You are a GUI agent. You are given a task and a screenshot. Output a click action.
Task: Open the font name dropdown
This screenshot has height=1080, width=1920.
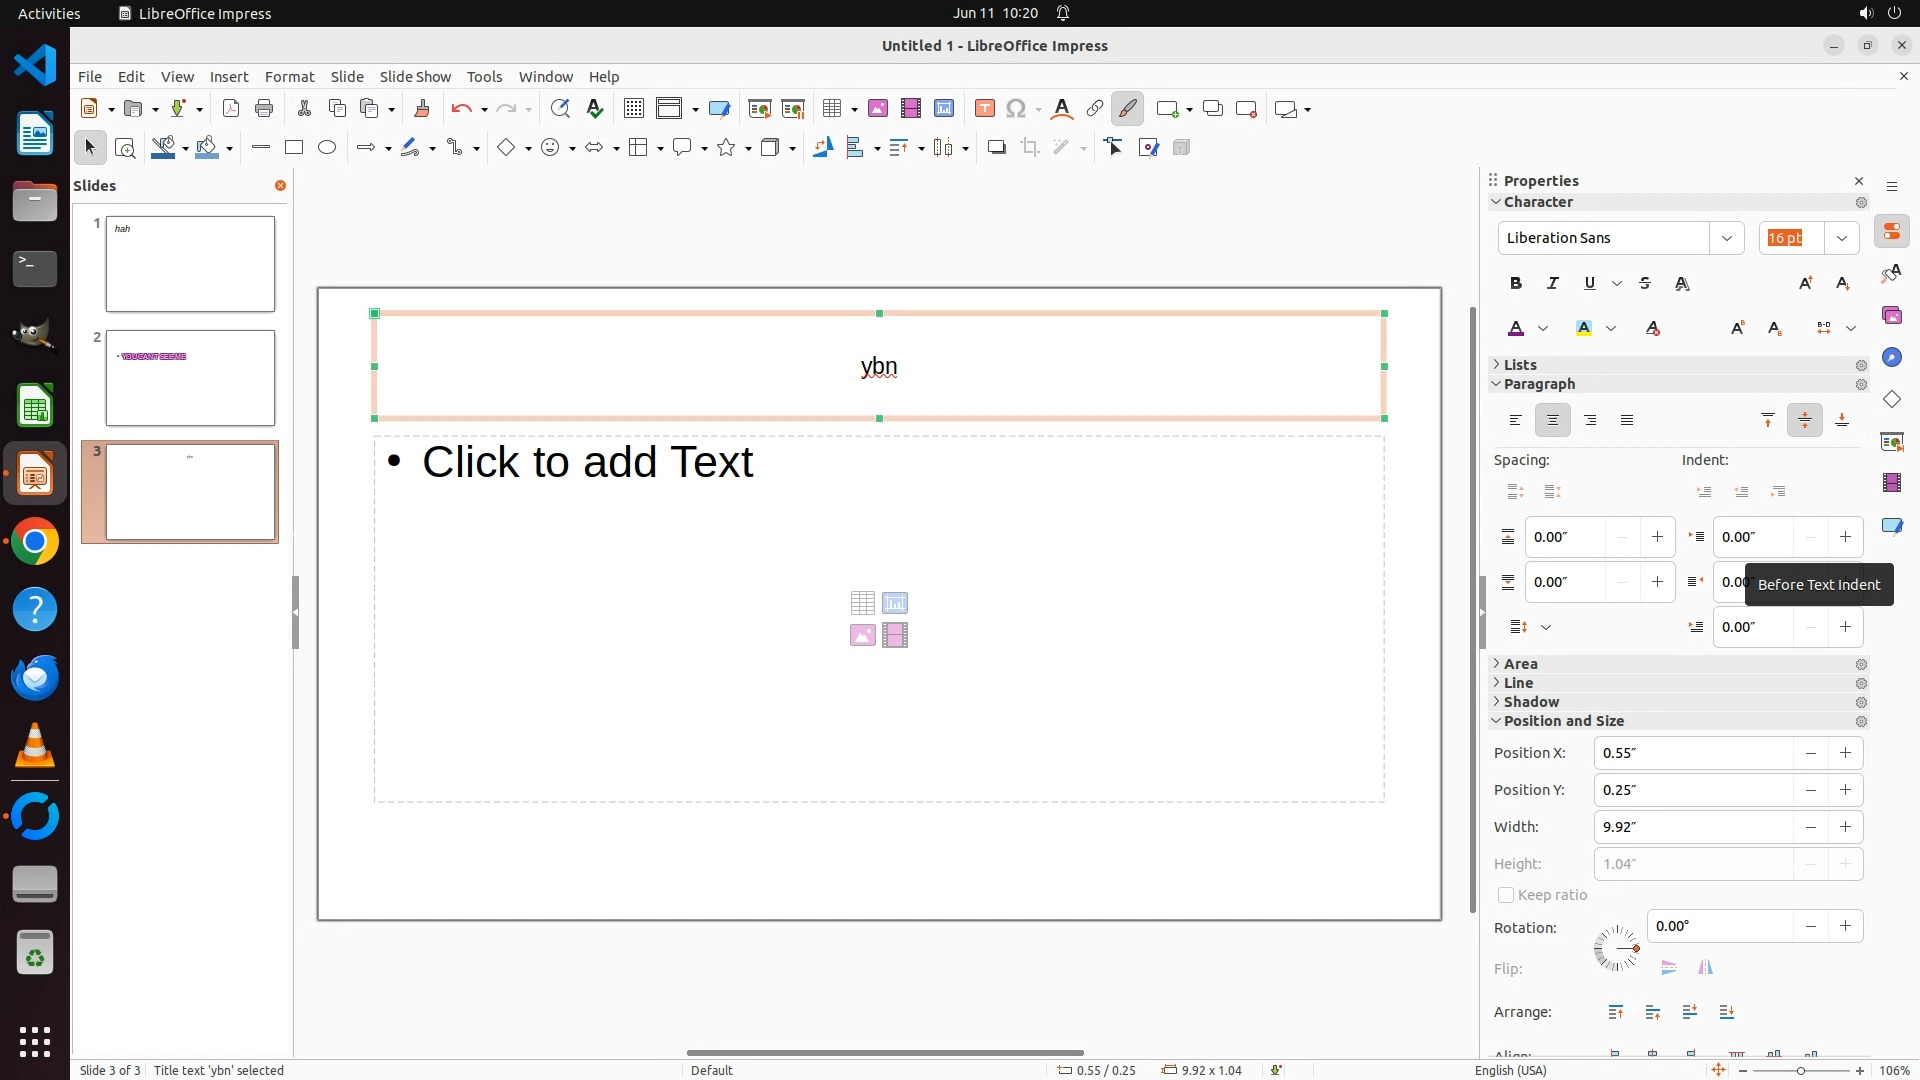pos(1726,238)
